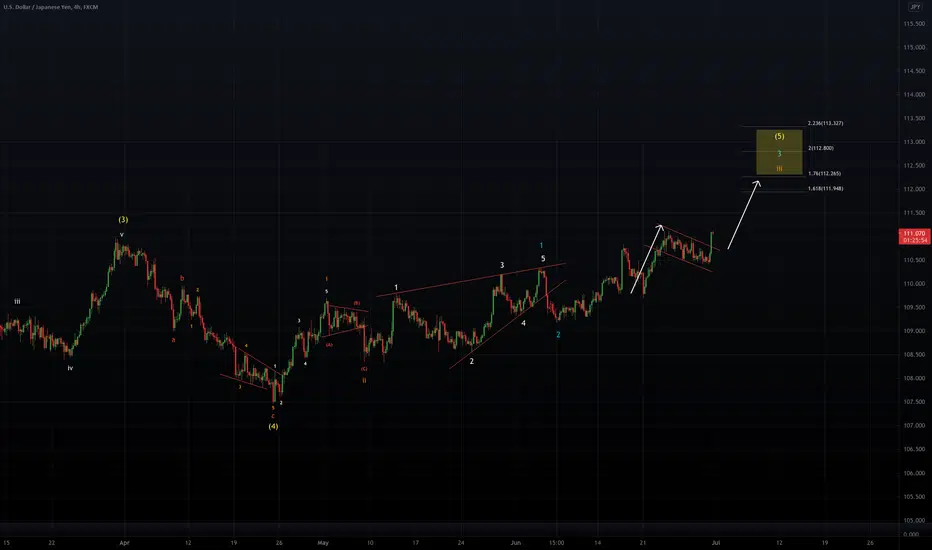Screen dimensions: 932x550
Task: Click the U.S. Dollar / Japanese Yen symbol title
Action: click(x=51, y=7)
